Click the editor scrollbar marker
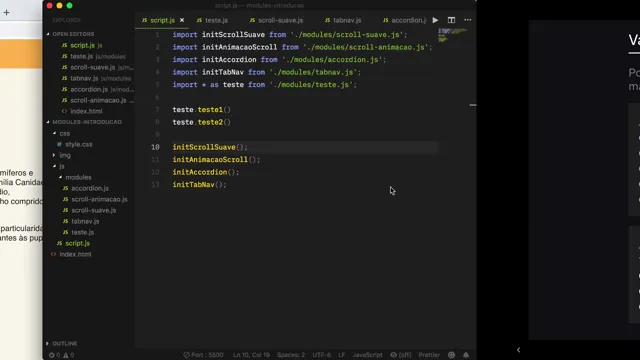Image resolution: width=640 pixels, height=360 pixels. pyautogui.click(x=473, y=105)
